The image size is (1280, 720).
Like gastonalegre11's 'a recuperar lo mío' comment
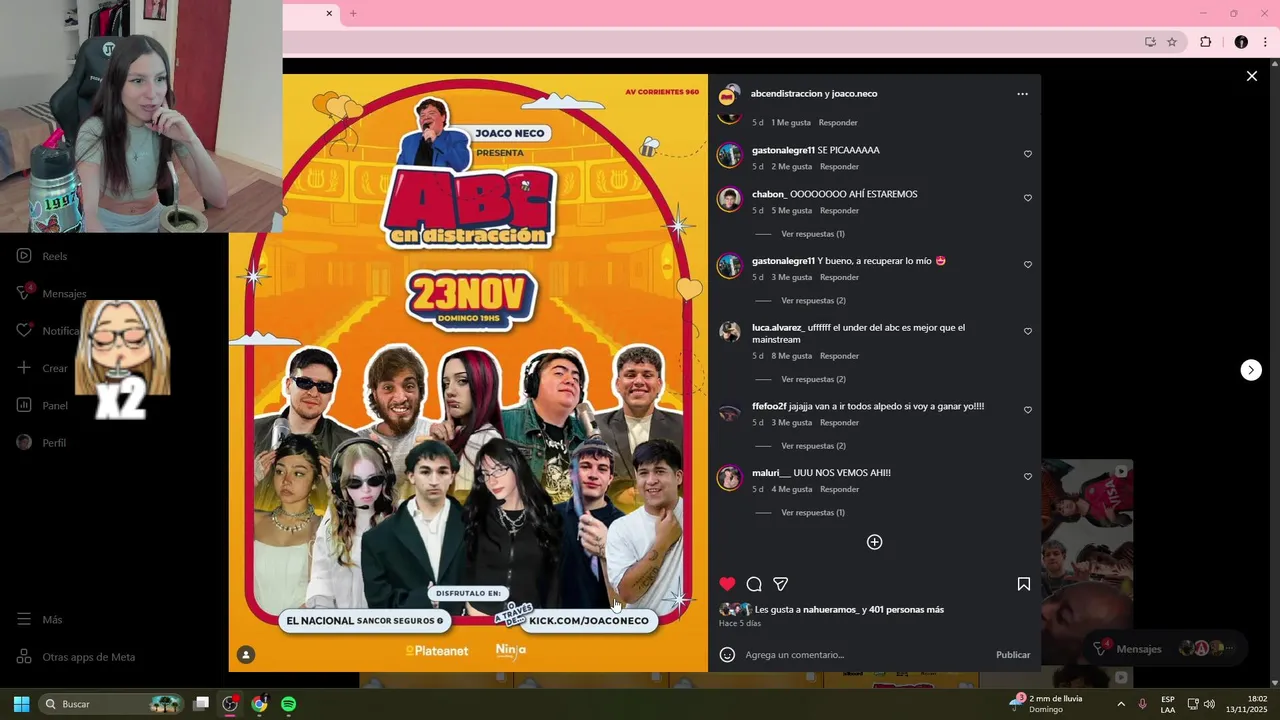pos(1027,265)
